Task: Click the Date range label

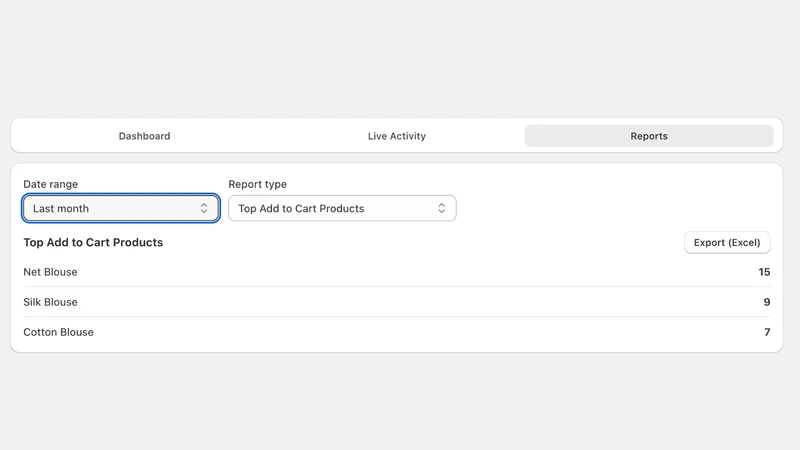Action: click(x=51, y=184)
